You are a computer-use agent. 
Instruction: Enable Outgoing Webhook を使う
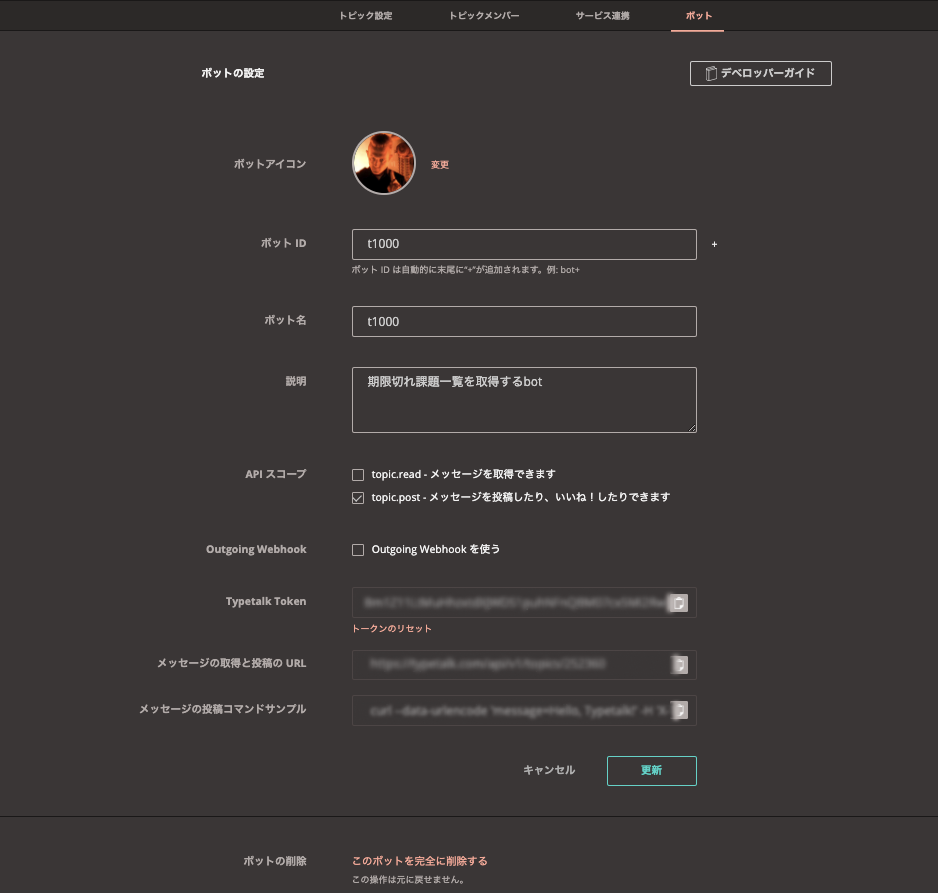pyautogui.click(x=357, y=549)
